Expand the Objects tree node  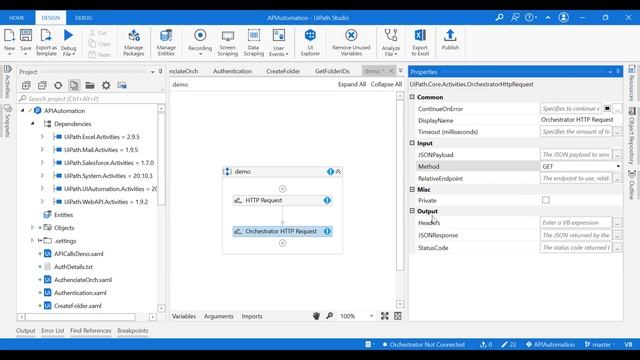point(33,227)
